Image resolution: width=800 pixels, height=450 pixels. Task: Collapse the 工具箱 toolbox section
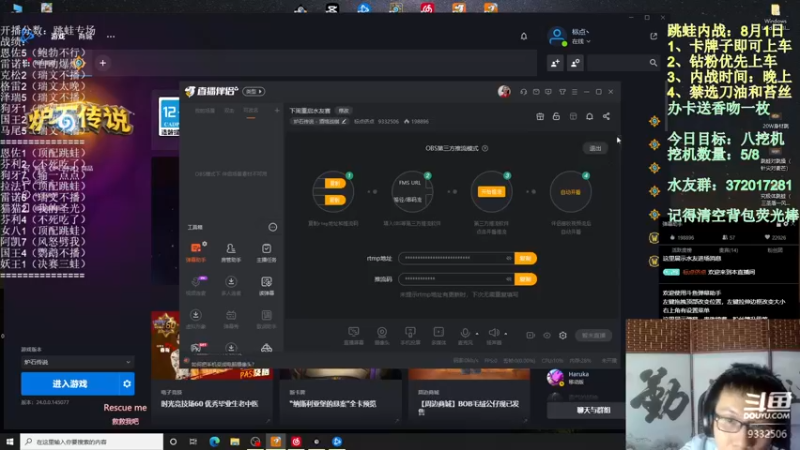point(273,227)
